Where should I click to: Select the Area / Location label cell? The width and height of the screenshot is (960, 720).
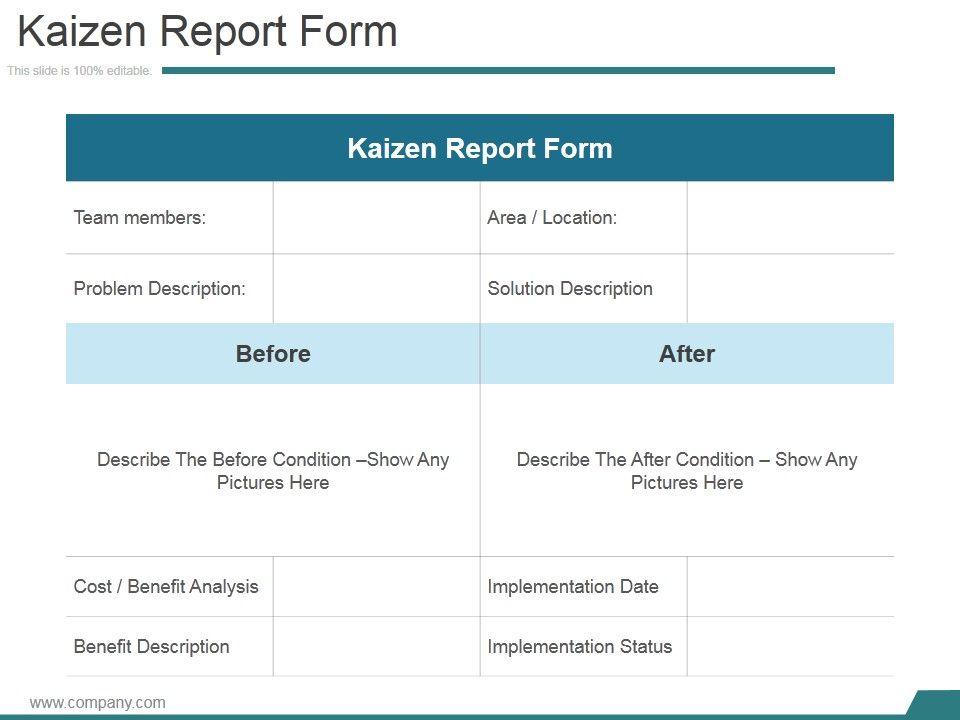click(552, 218)
